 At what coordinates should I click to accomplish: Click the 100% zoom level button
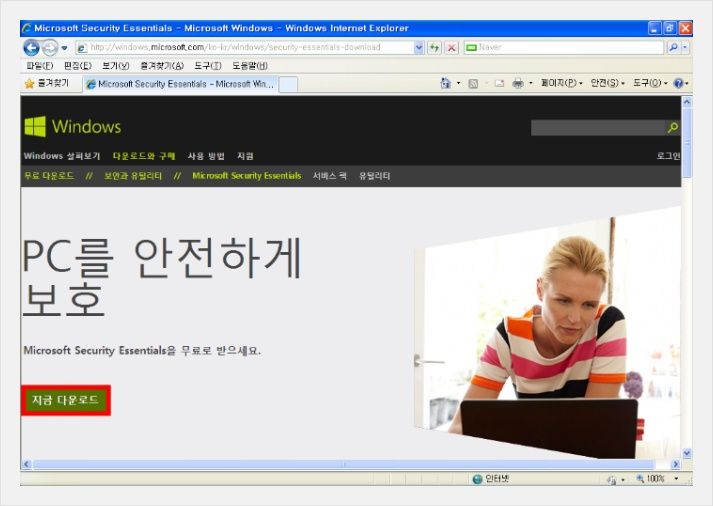coord(651,479)
